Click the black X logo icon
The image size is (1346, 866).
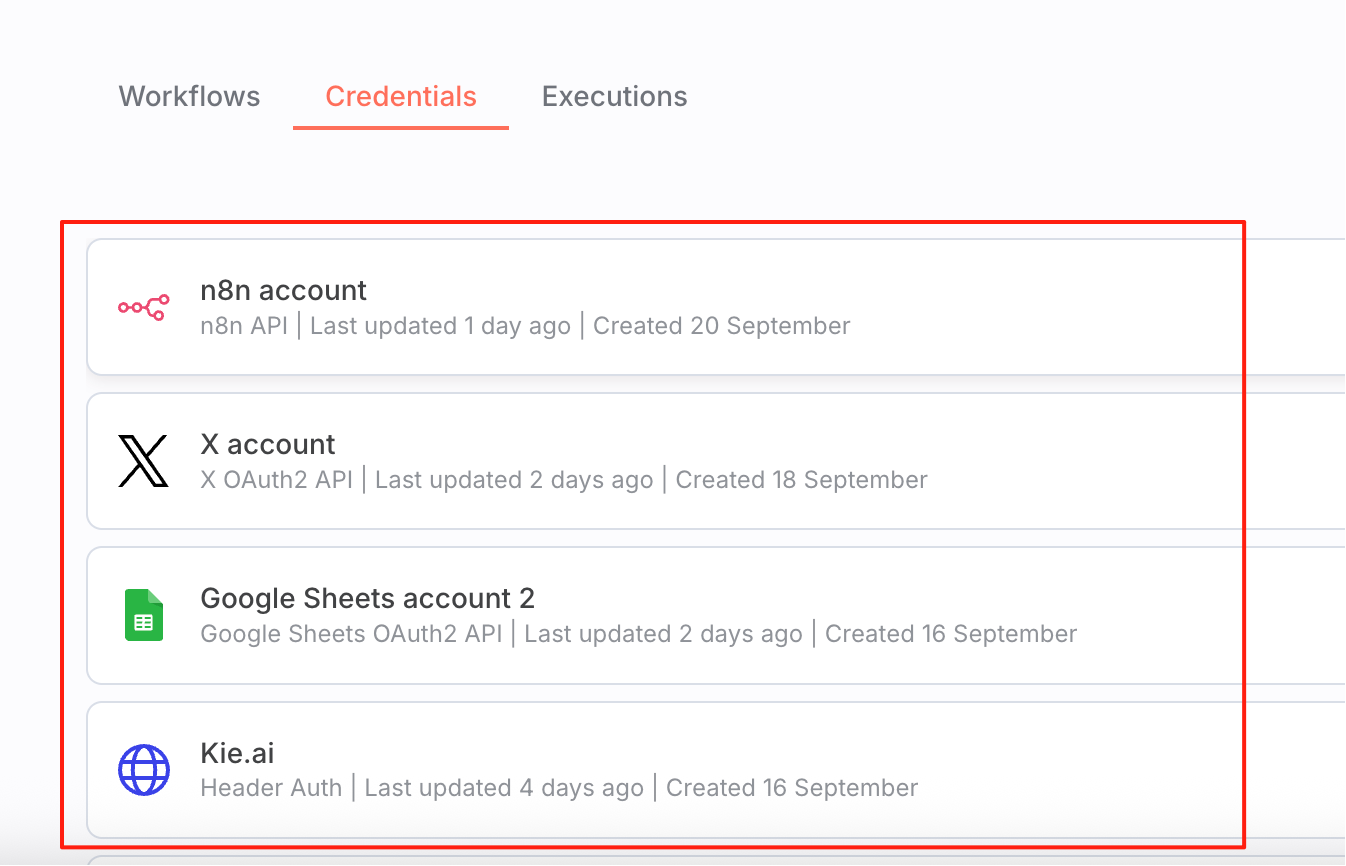(143, 461)
